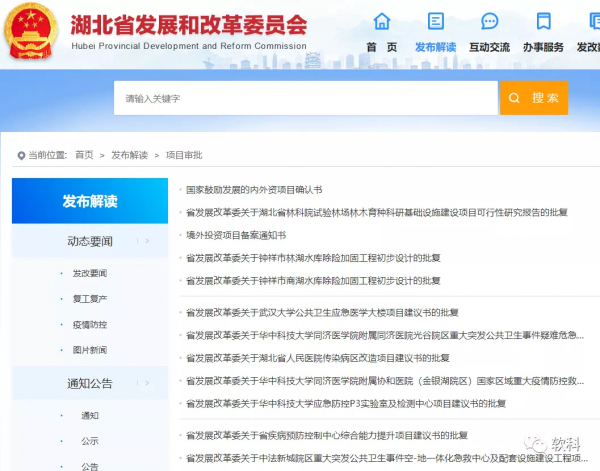Click the orange 搜索 button
Viewport: 600px width, 471px height.
[534, 98]
